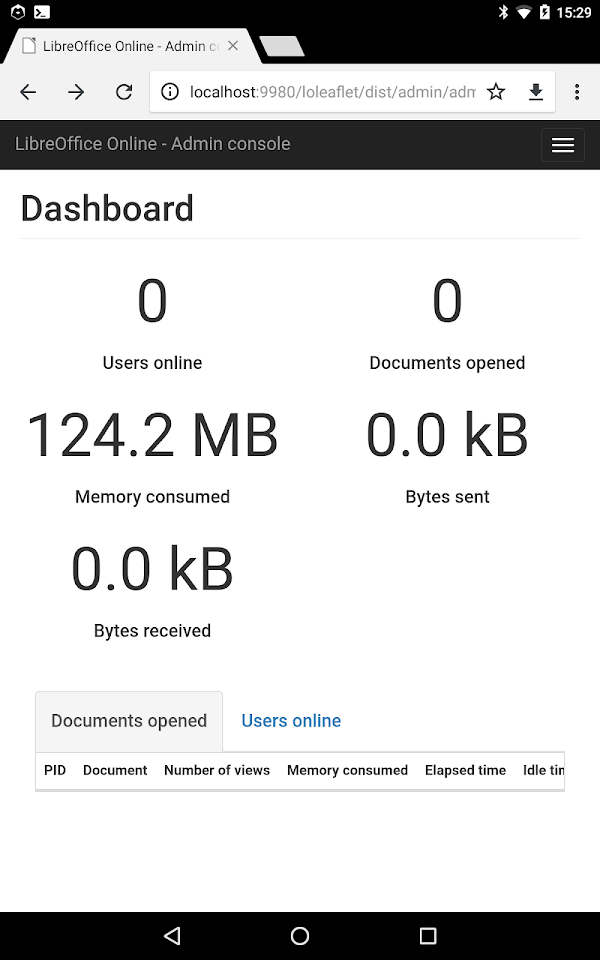The width and height of the screenshot is (600, 960).
Task: Open Chrome three-dot overflow menu
Action: tap(577, 92)
